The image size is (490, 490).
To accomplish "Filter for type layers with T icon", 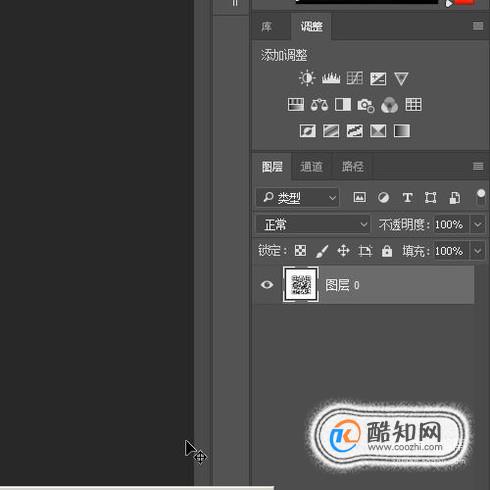I will (x=407, y=198).
